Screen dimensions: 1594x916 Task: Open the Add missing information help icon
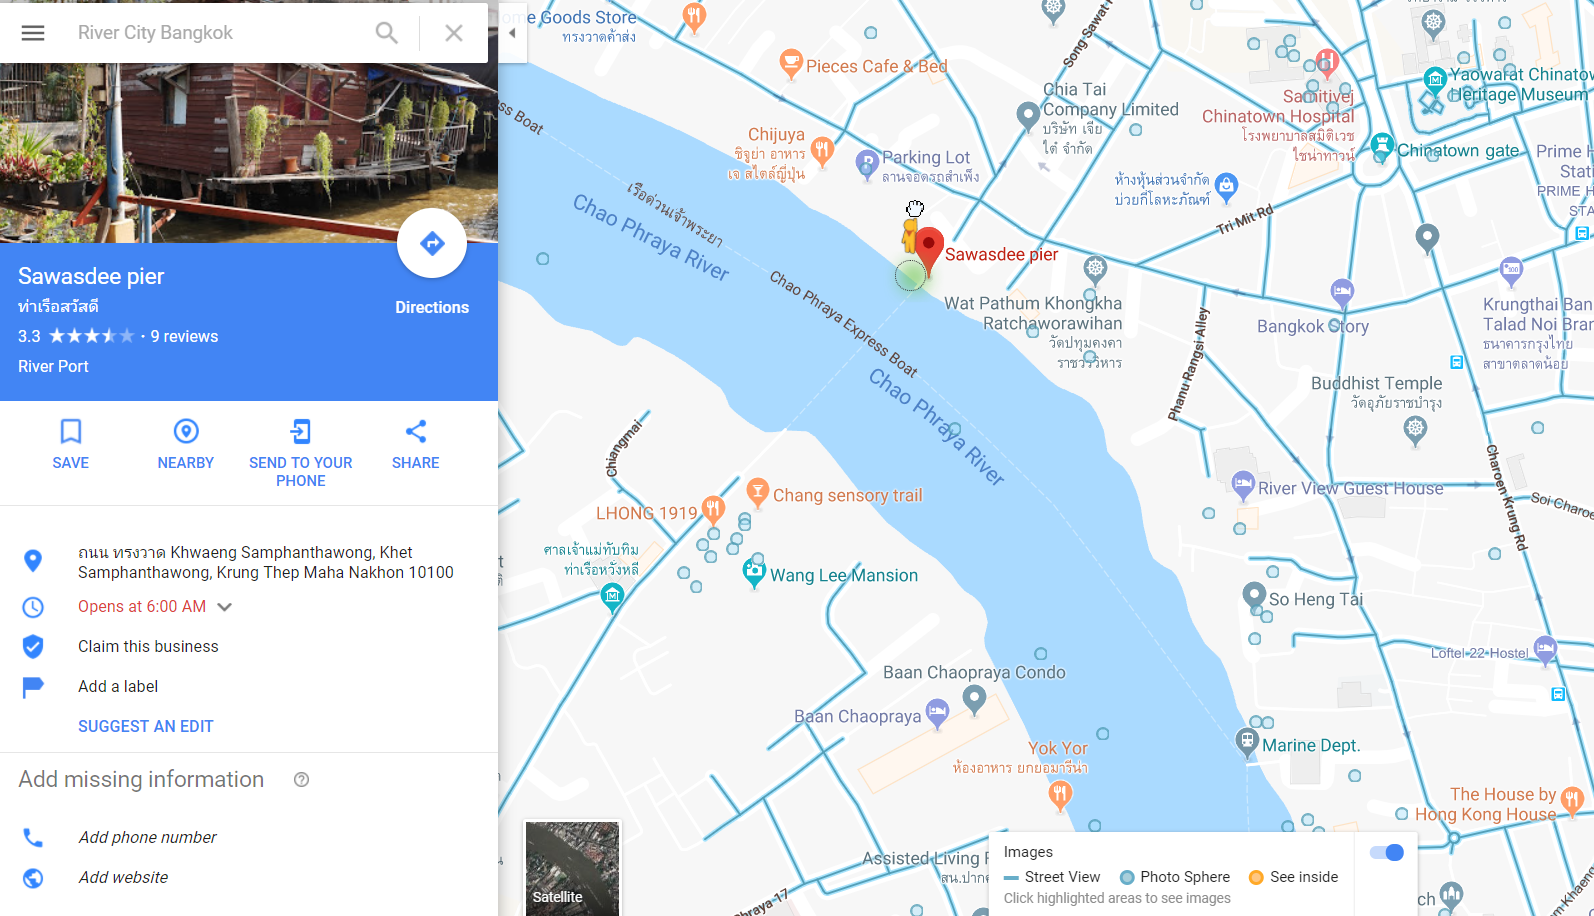pyautogui.click(x=301, y=780)
